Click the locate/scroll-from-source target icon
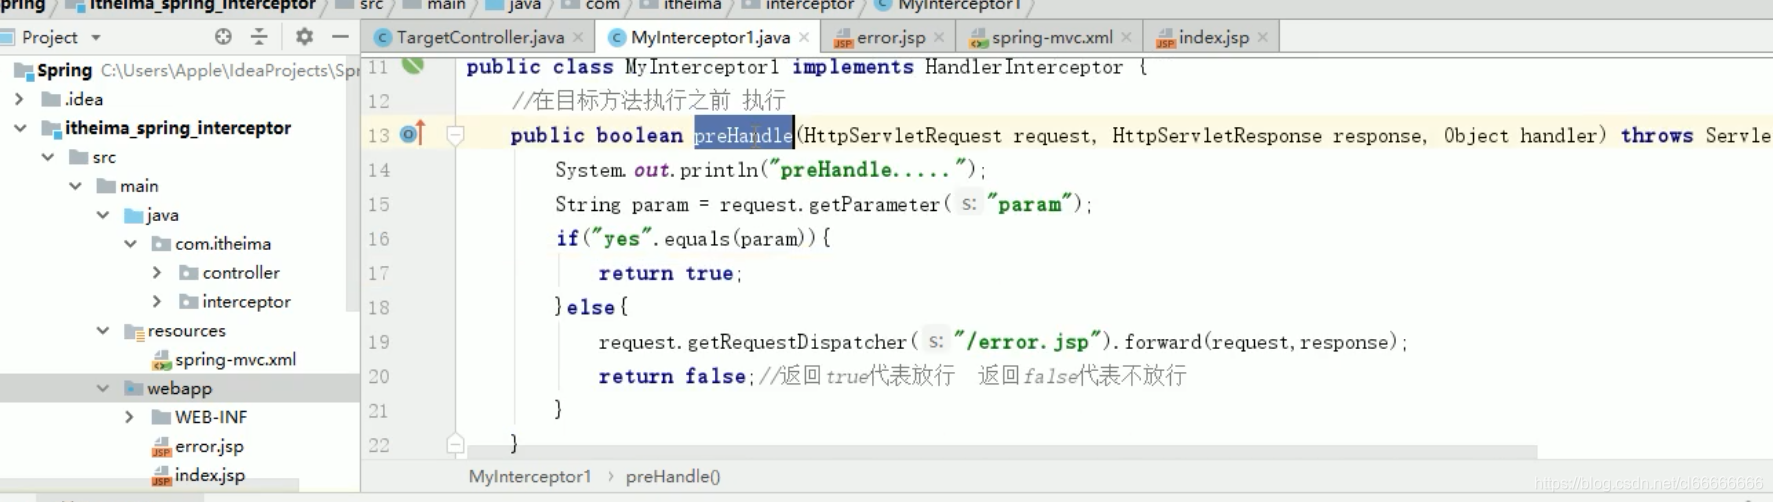The height and width of the screenshot is (502, 1773). pos(223,37)
